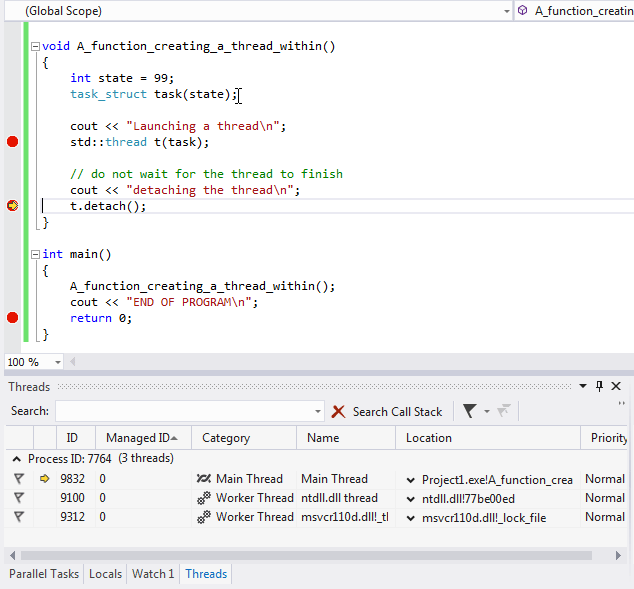Click the Threads horizontal scrollbar right arrow

click(x=618, y=555)
